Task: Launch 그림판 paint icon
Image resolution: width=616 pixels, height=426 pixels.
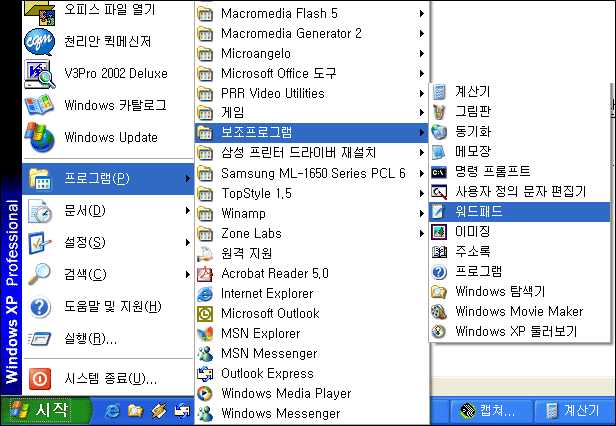Action: coord(439,112)
